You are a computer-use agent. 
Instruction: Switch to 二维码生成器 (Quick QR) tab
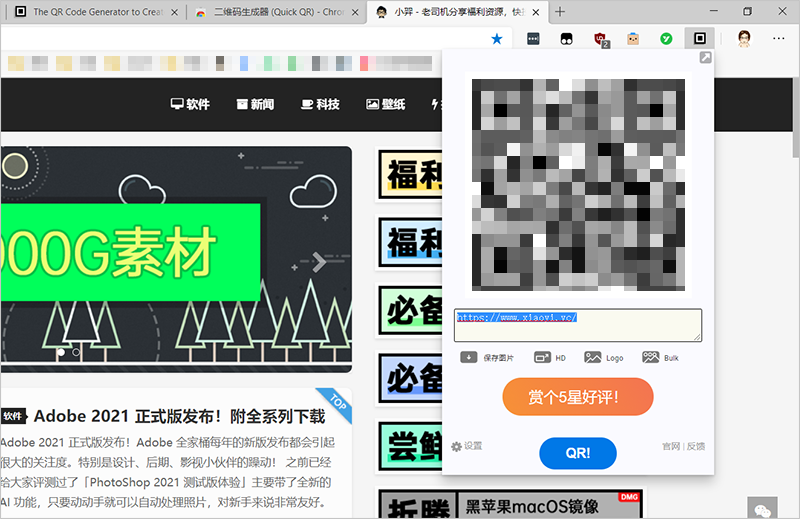pyautogui.click(x=278, y=12)
